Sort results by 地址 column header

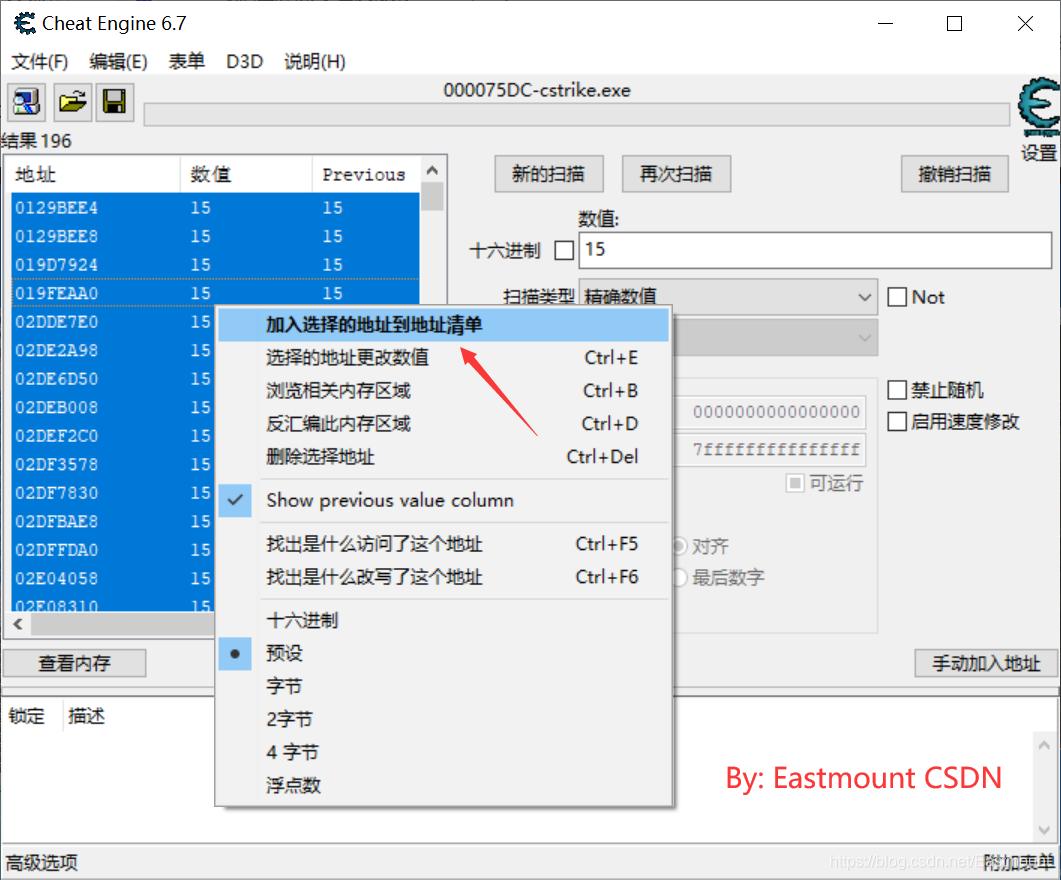[95, 175]
